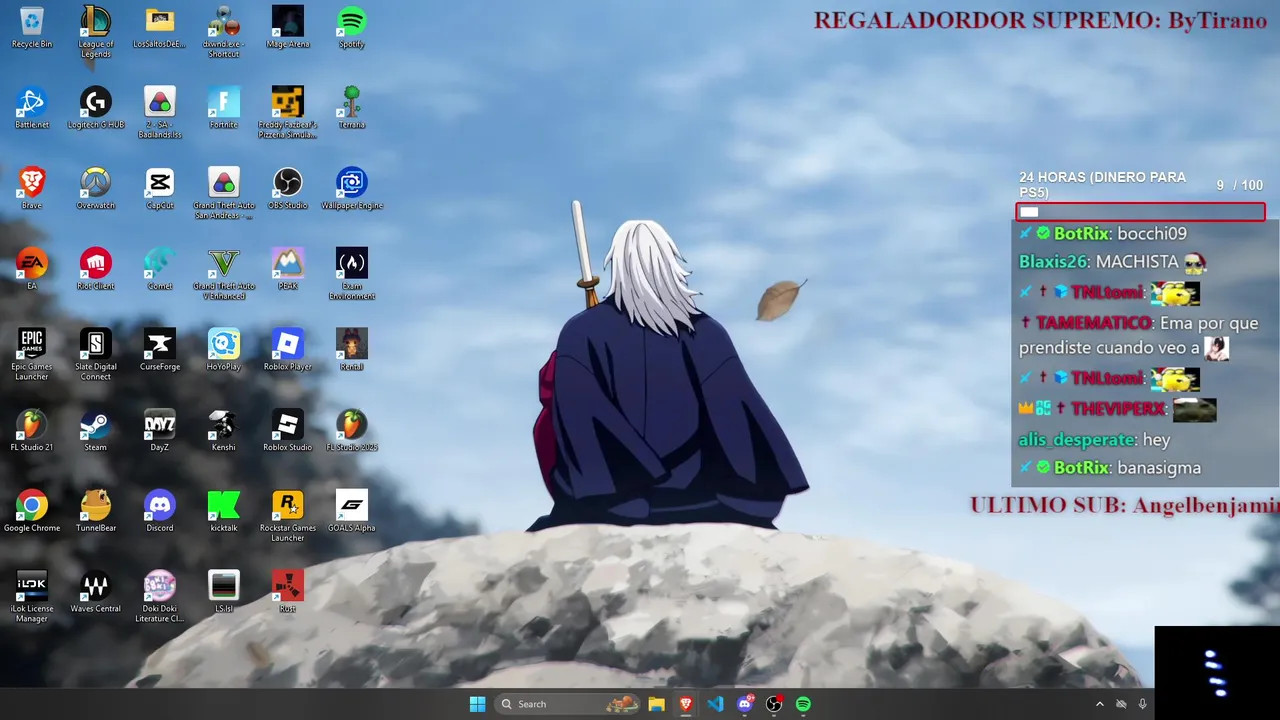The height and width of the screenshot is (720, 1280).
Task: Open Discord from the taskbar
Action: pos(745,704)
